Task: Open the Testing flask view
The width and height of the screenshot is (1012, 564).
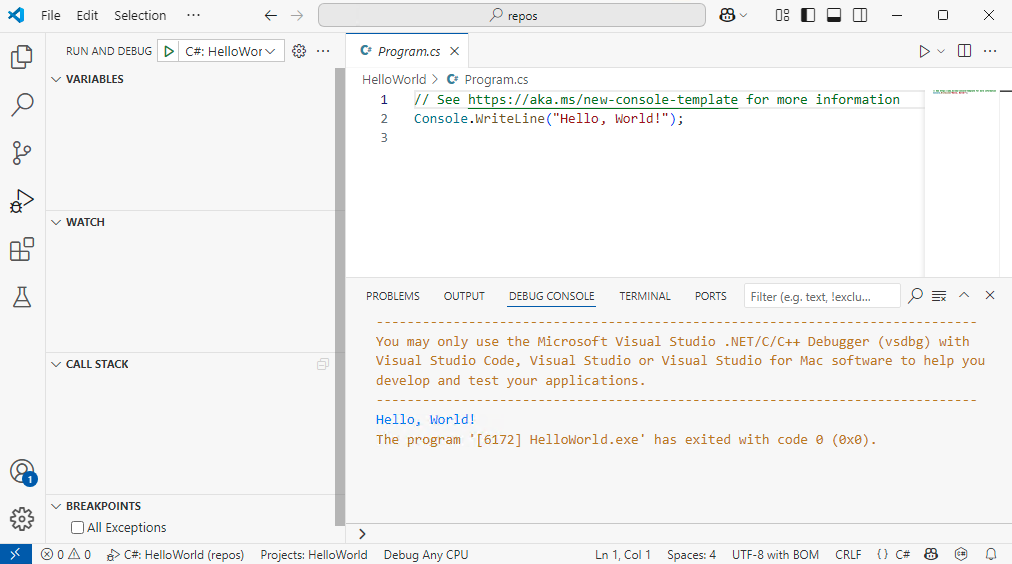Action: click(22, 297)
